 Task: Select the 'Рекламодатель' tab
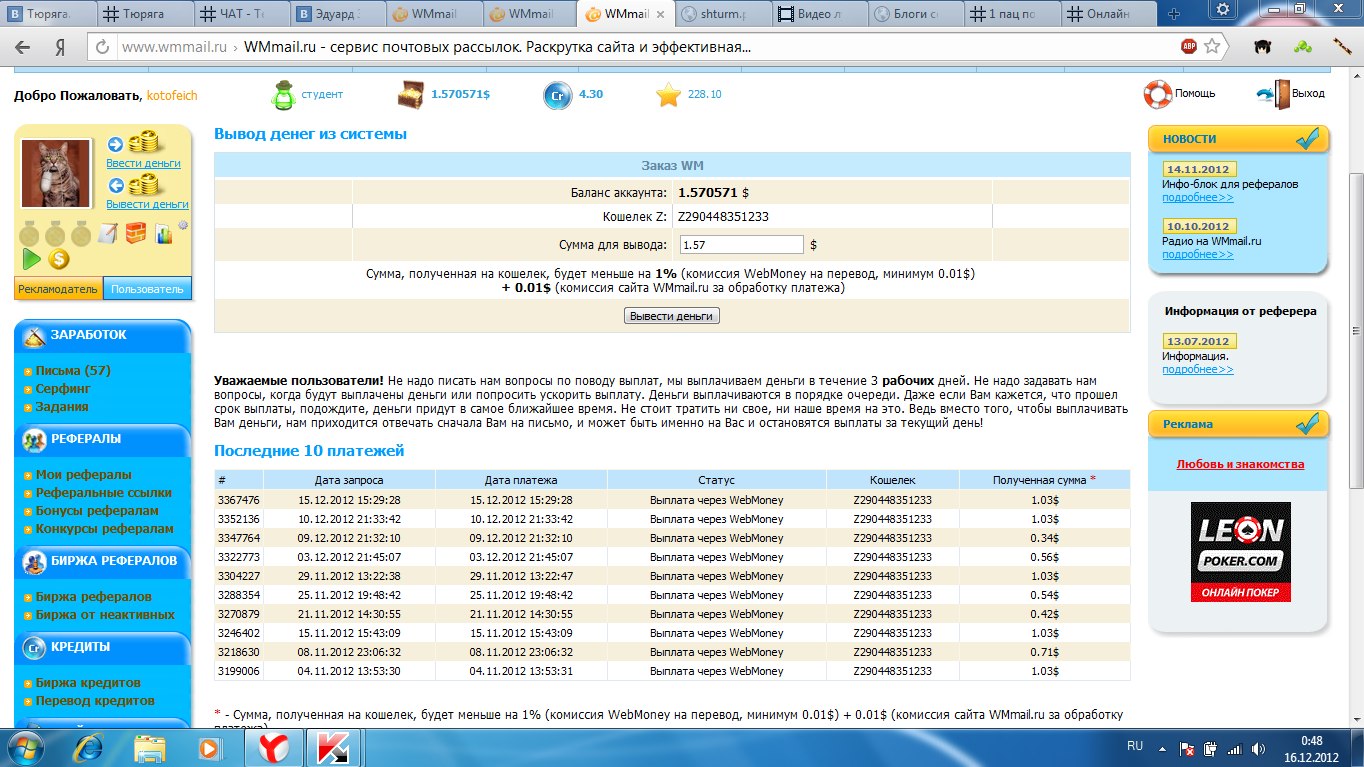pos(58,289)
